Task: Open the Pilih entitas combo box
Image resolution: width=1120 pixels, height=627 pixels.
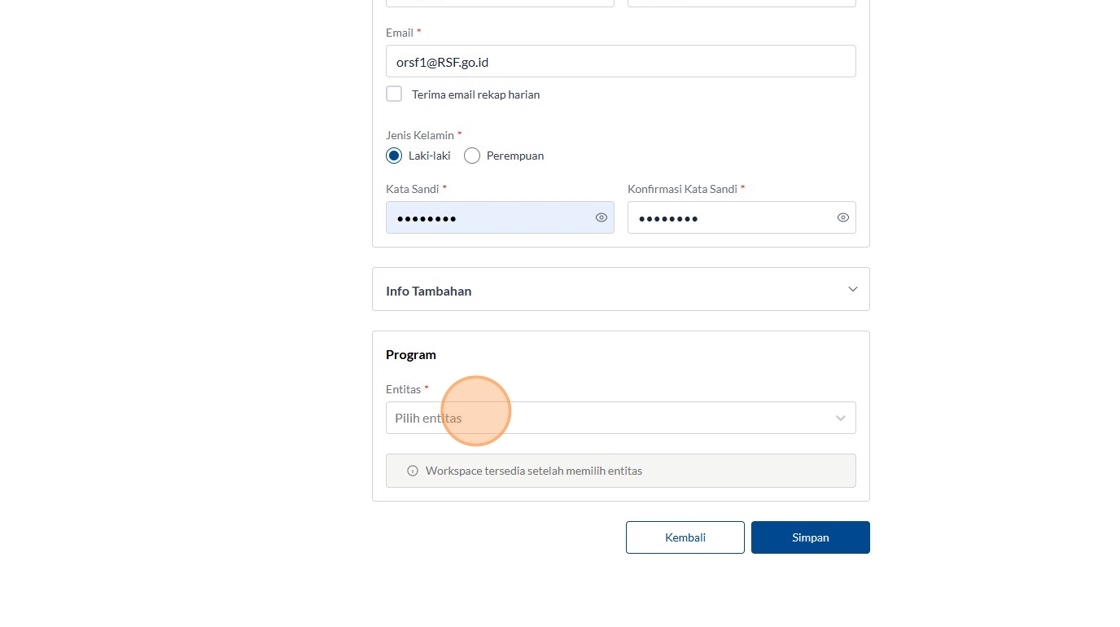Action: (621, 418)
